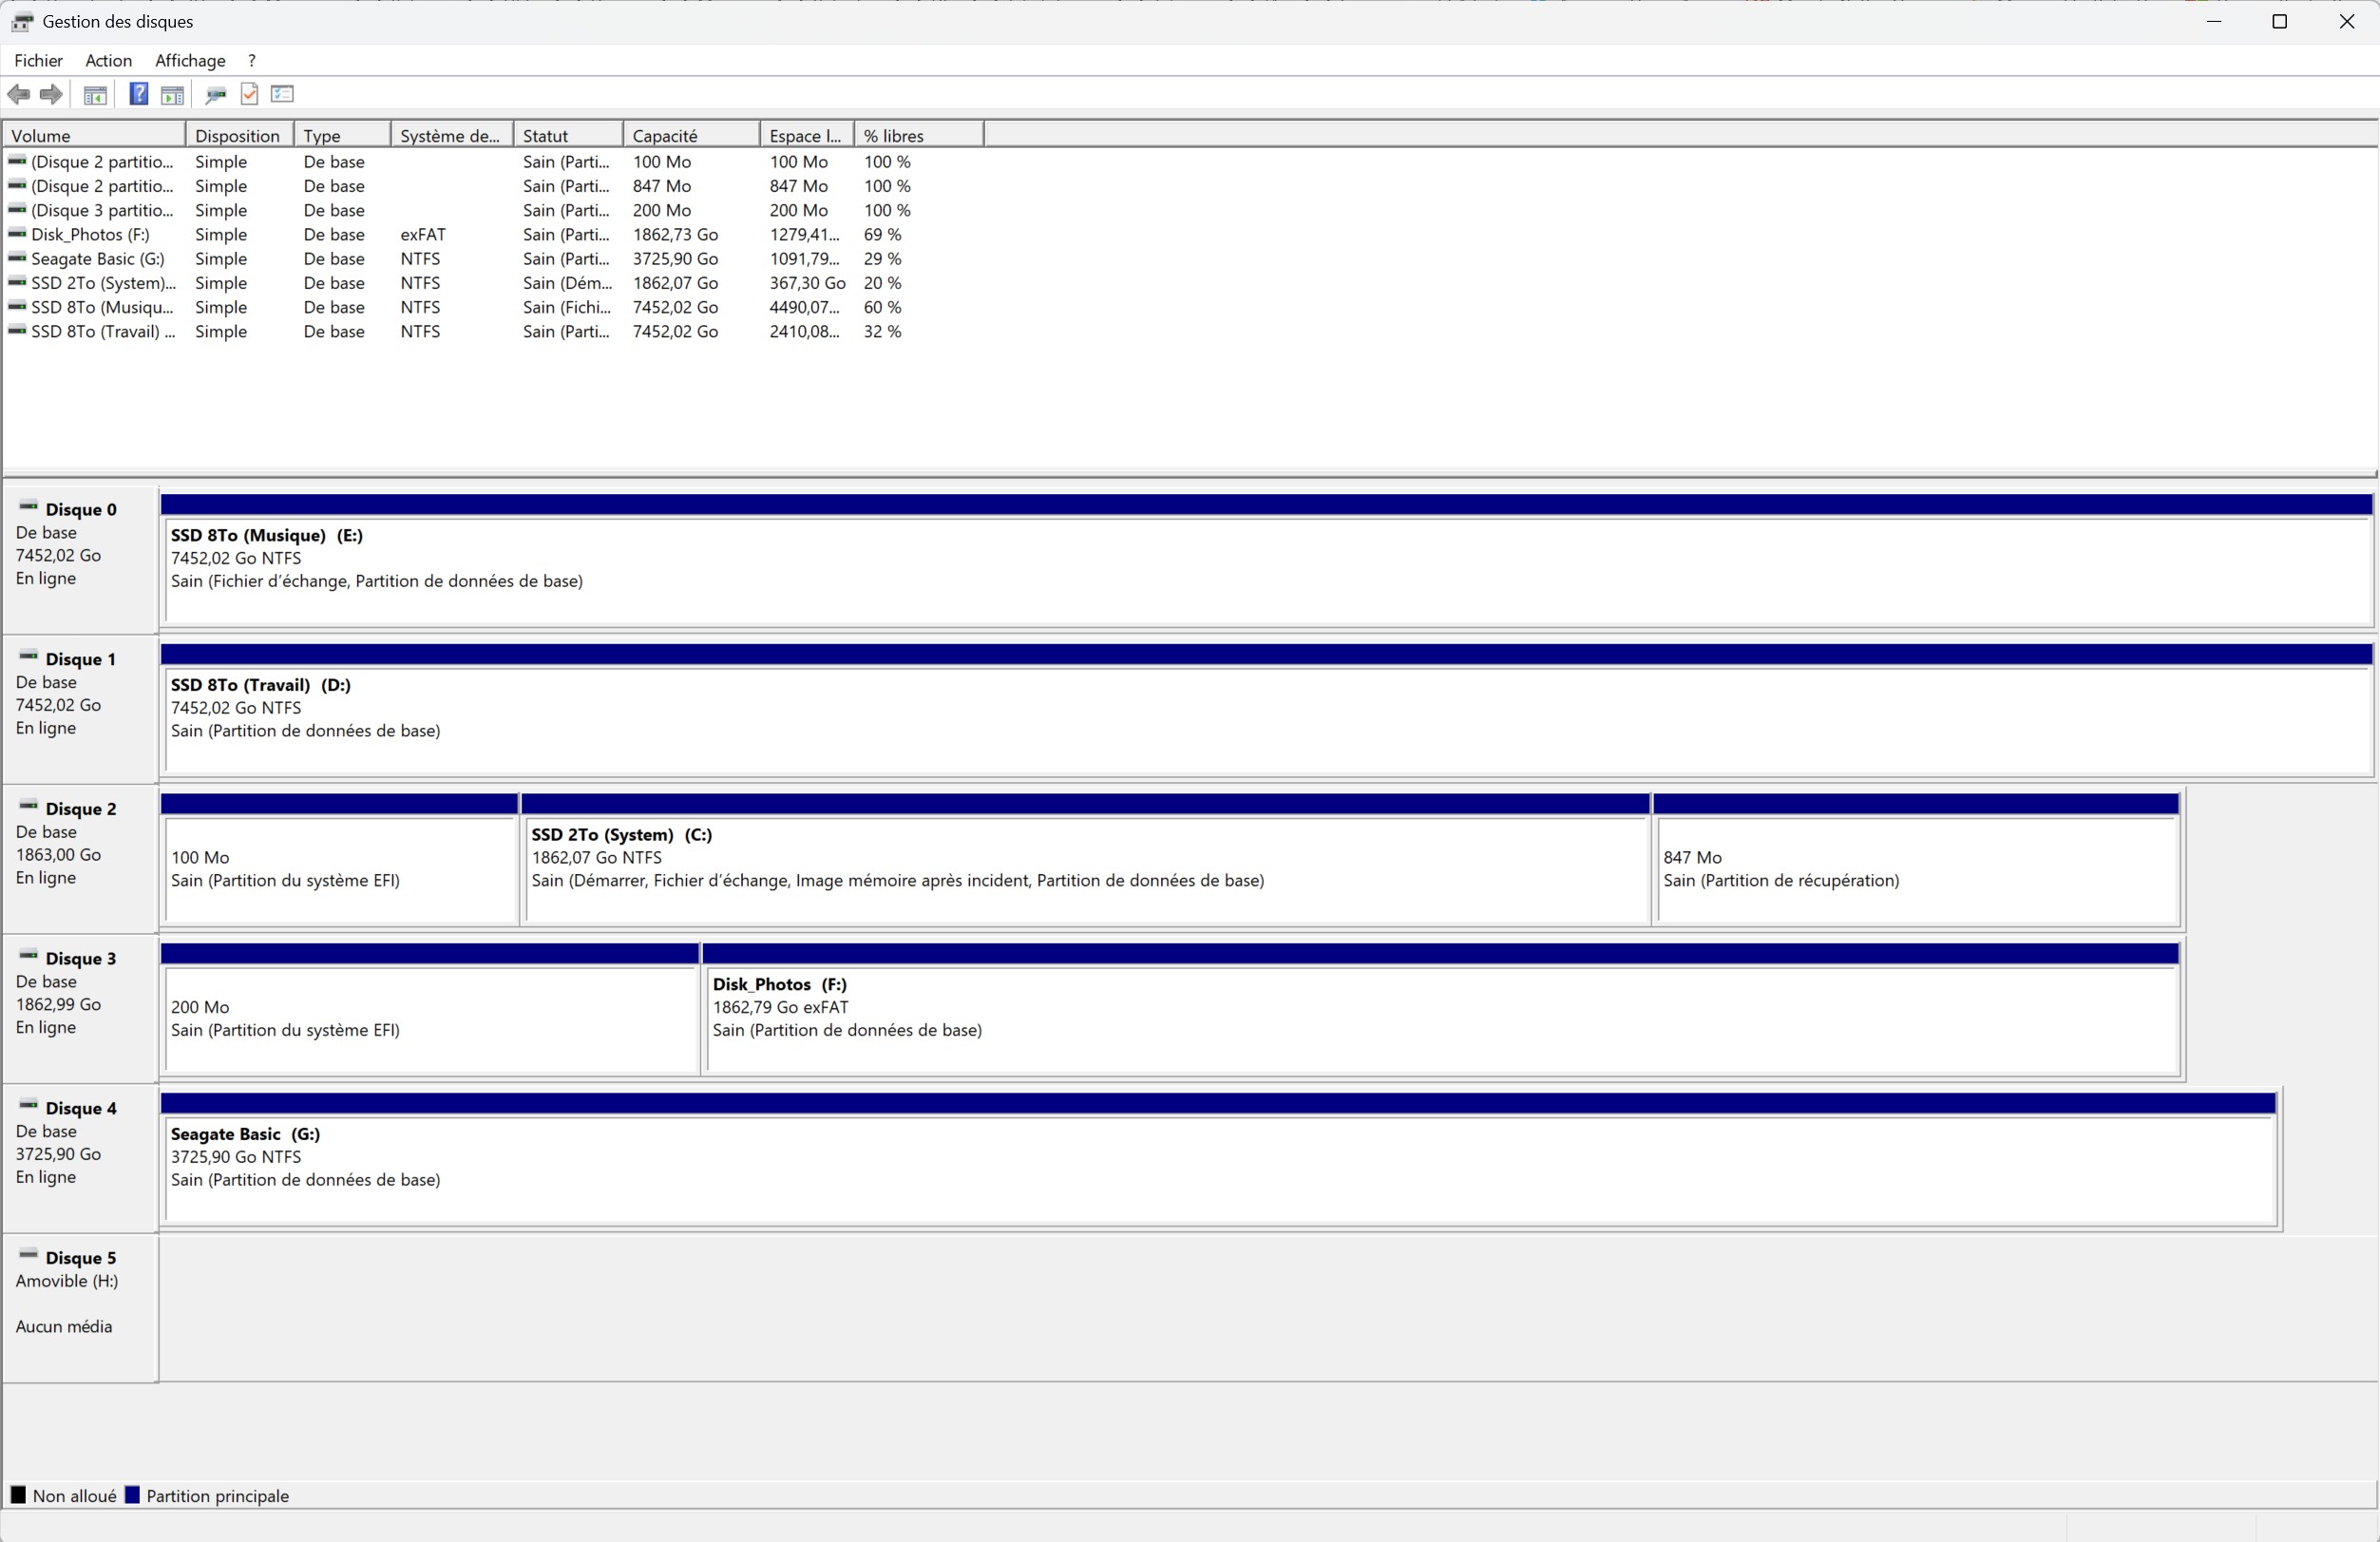Open the Action menu
This screenshot has width=2380, height=1542.
click(108, 61)
